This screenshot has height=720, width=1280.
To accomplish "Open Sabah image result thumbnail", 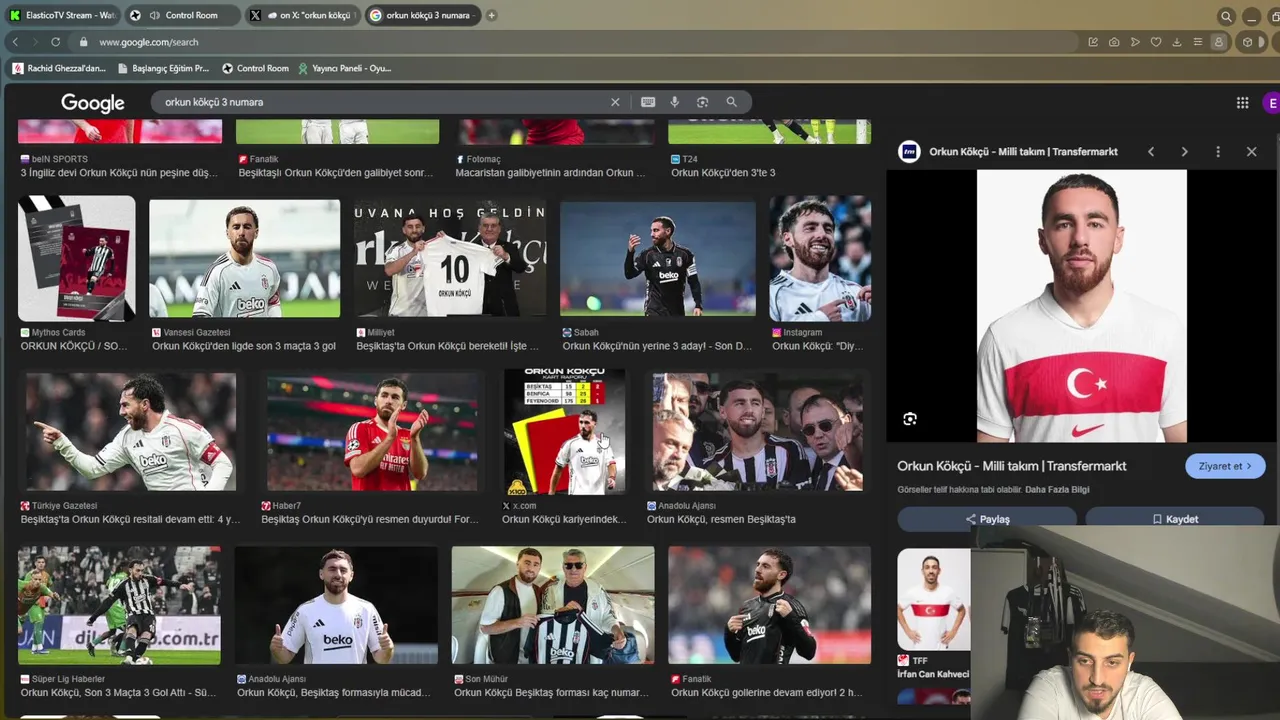I will pyautogui.click(x=658, y=259).
